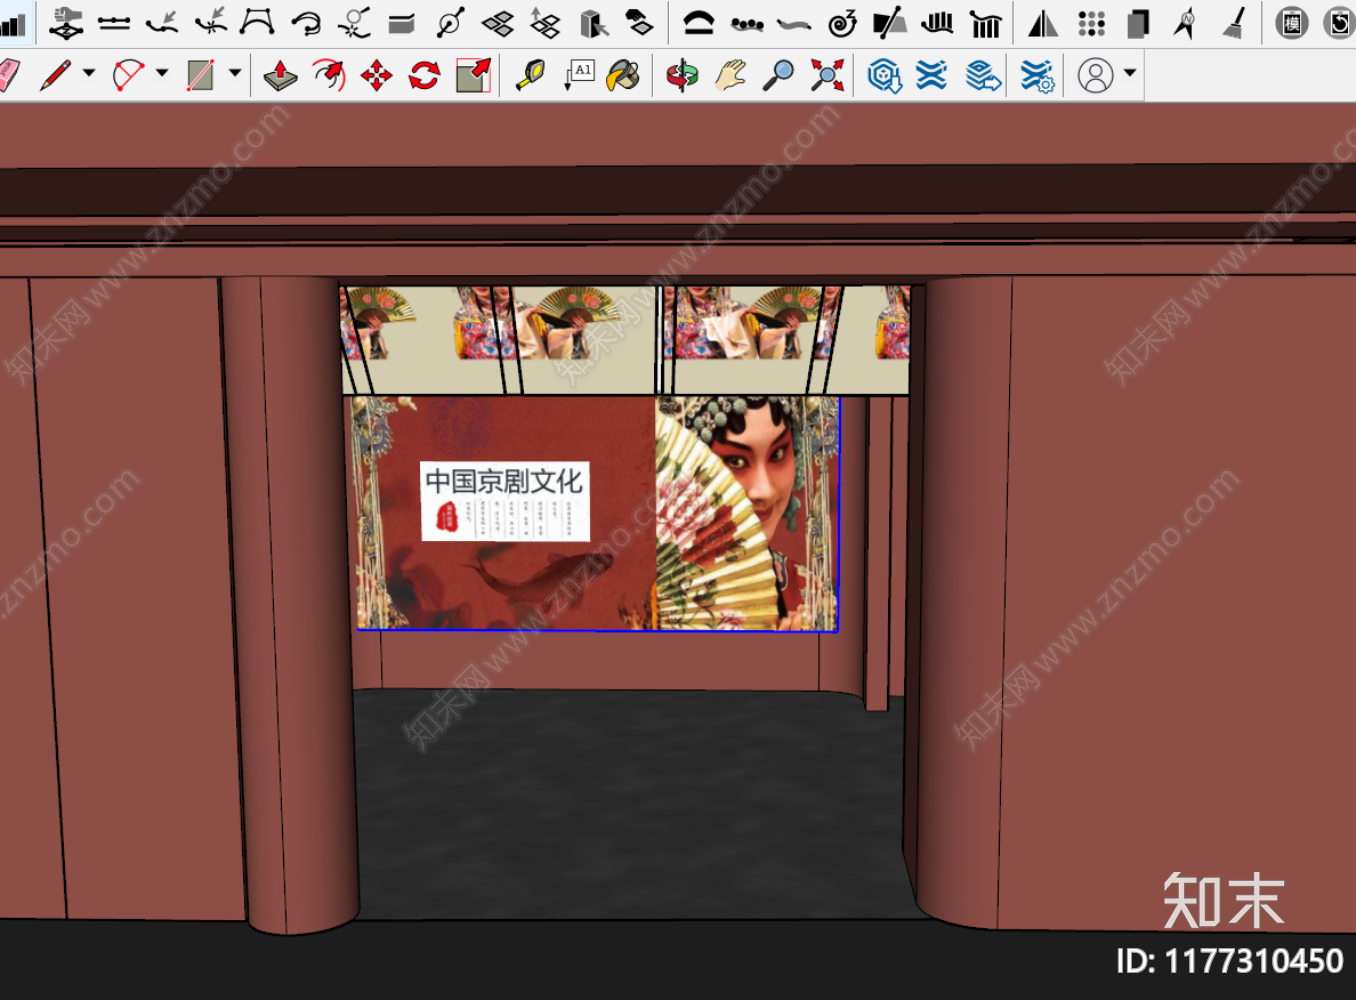Click the crossing curves with arrow icon
1356x1000 pixels.
tap(210, 22)
